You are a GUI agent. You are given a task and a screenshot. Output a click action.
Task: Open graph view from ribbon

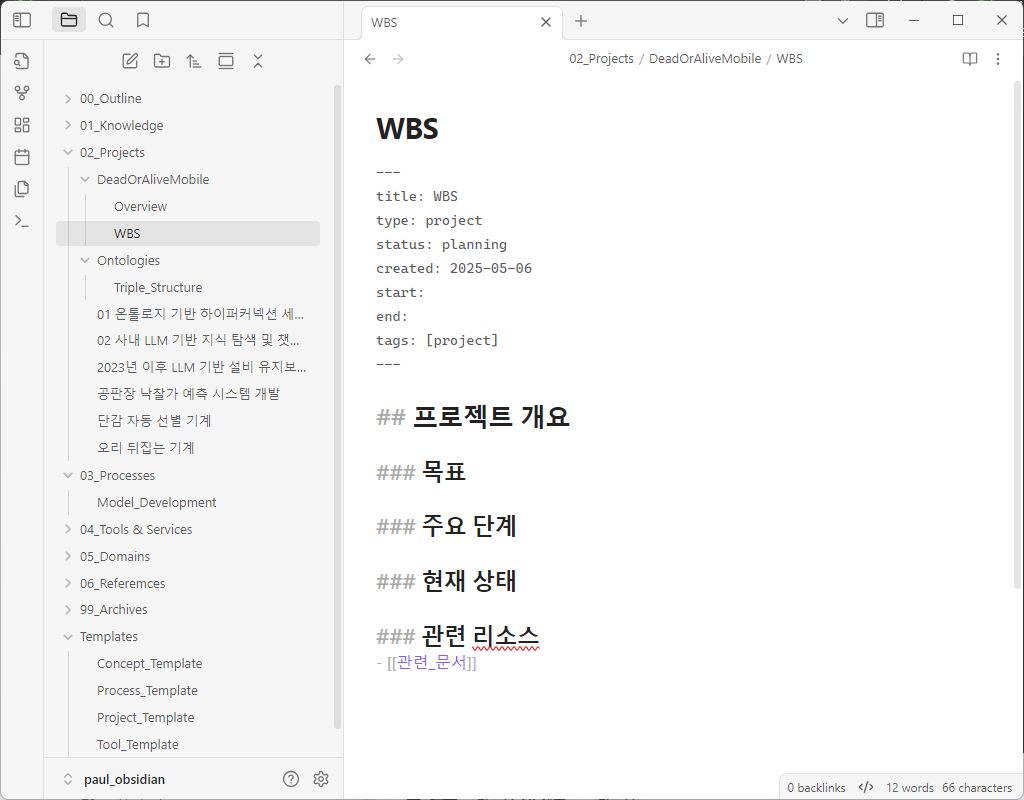(x=22, y=93)
